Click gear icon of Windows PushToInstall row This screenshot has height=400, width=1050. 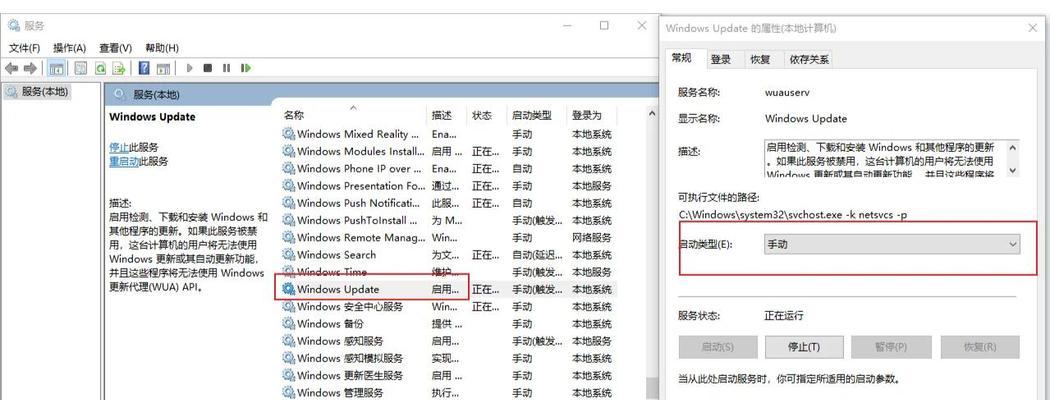pyautogui.click(x=289, y=220)
